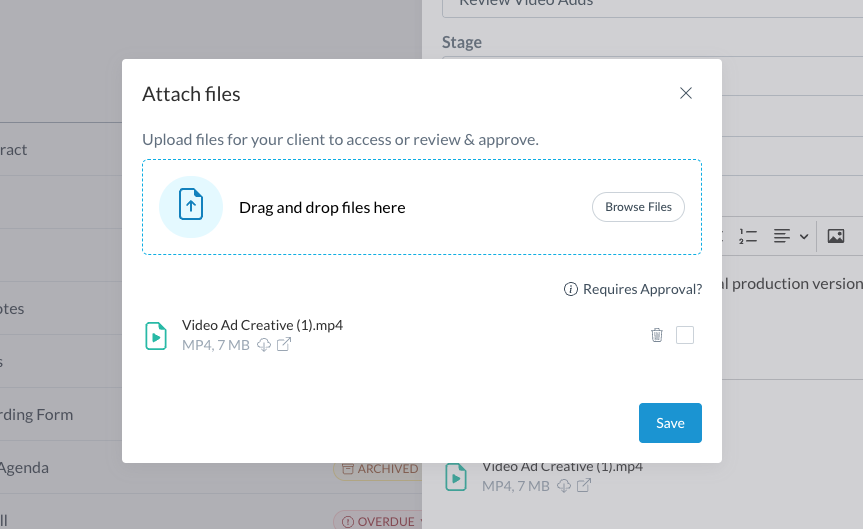Viewport: 863px width, 529px height.
Task: Check the Requires Approval checkbox for the video
Action: coord(685,335)
